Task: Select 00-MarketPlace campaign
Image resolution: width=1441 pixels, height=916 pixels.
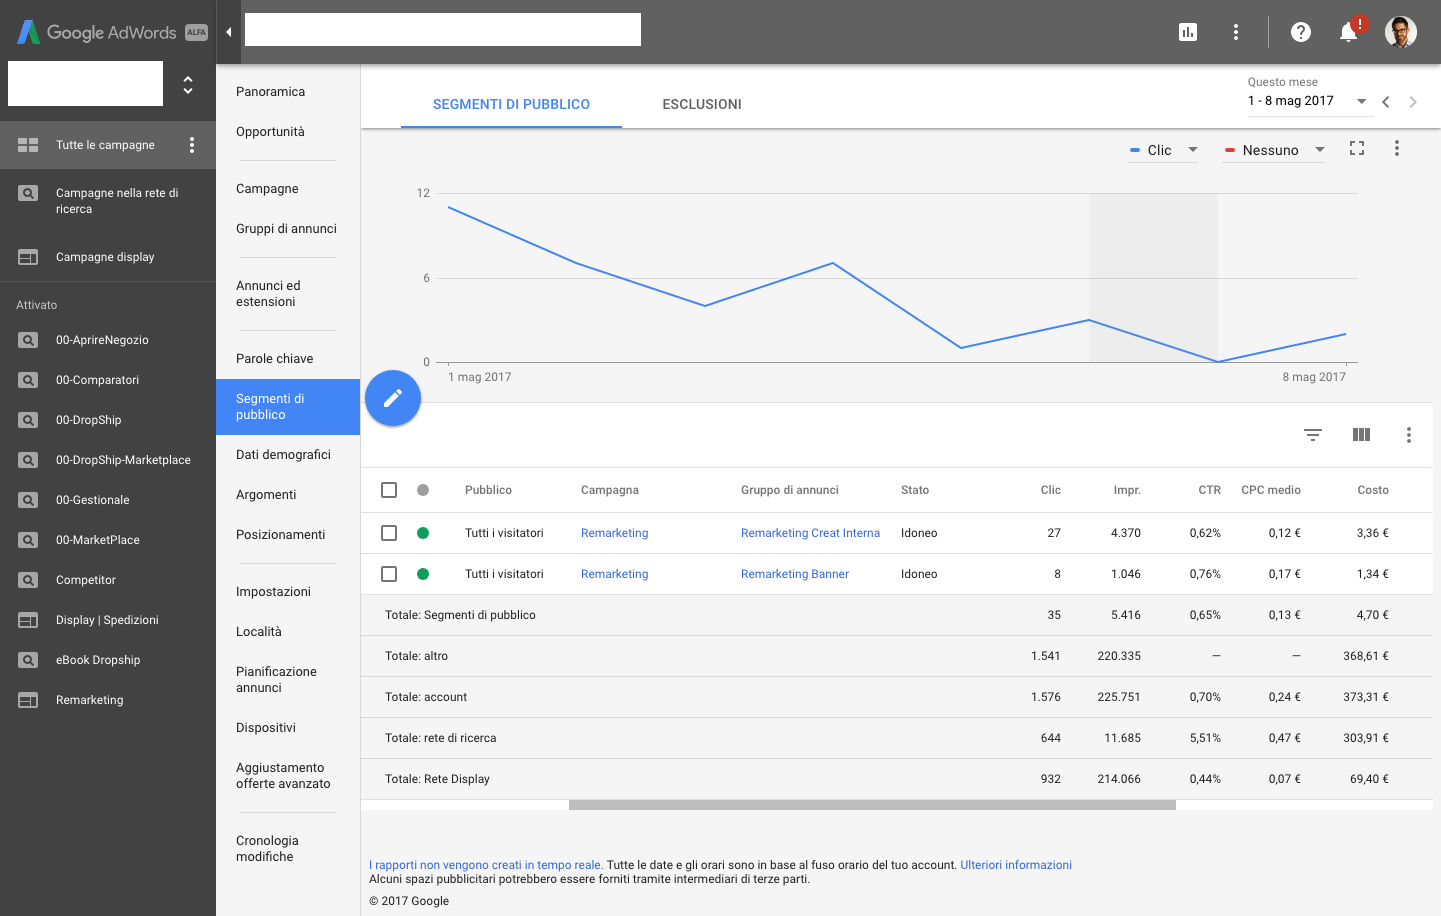Action: [x=98, y=540]
